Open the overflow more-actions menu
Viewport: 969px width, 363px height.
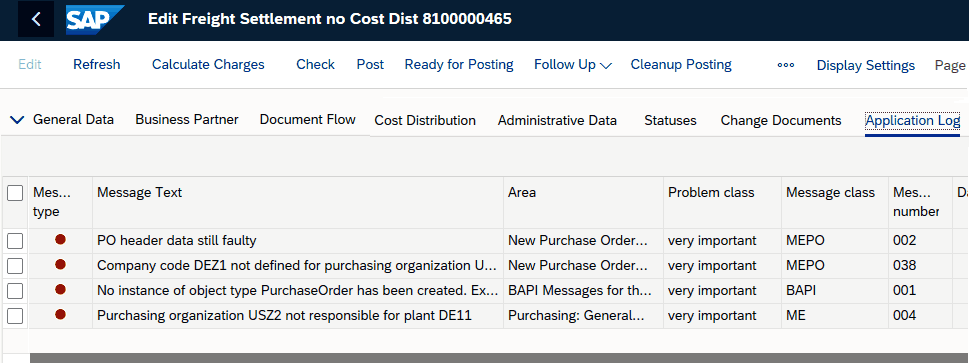785,65
